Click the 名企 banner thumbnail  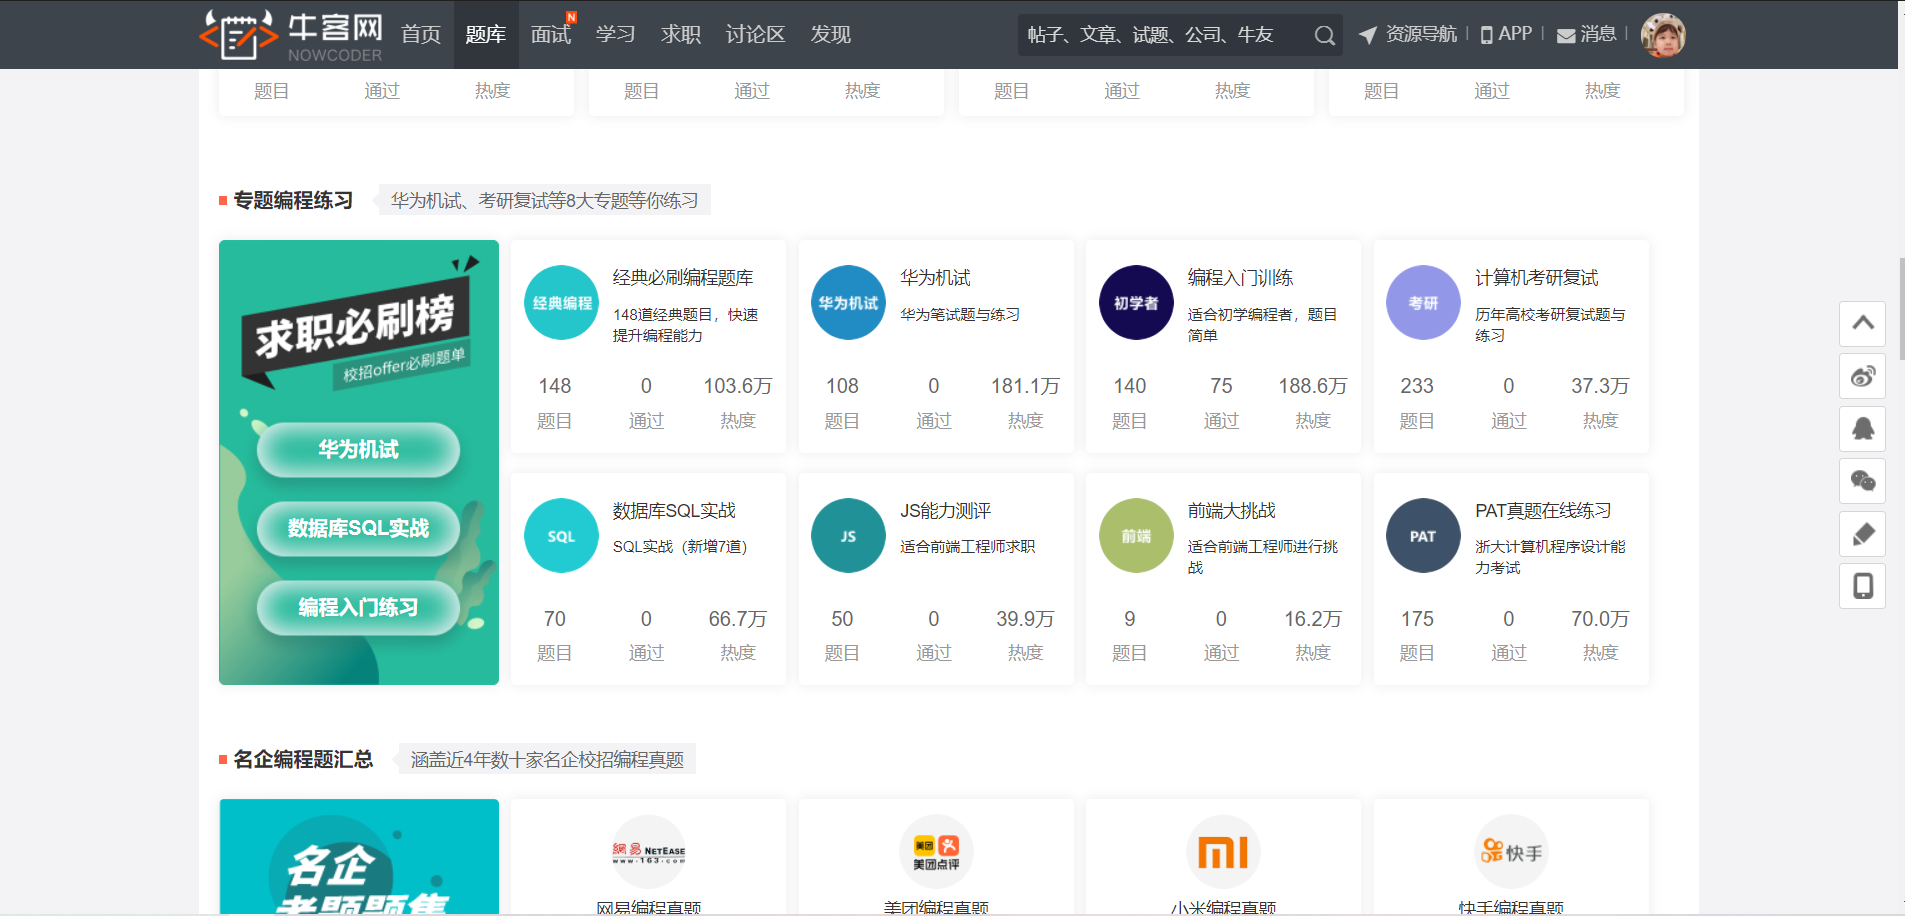359,856
